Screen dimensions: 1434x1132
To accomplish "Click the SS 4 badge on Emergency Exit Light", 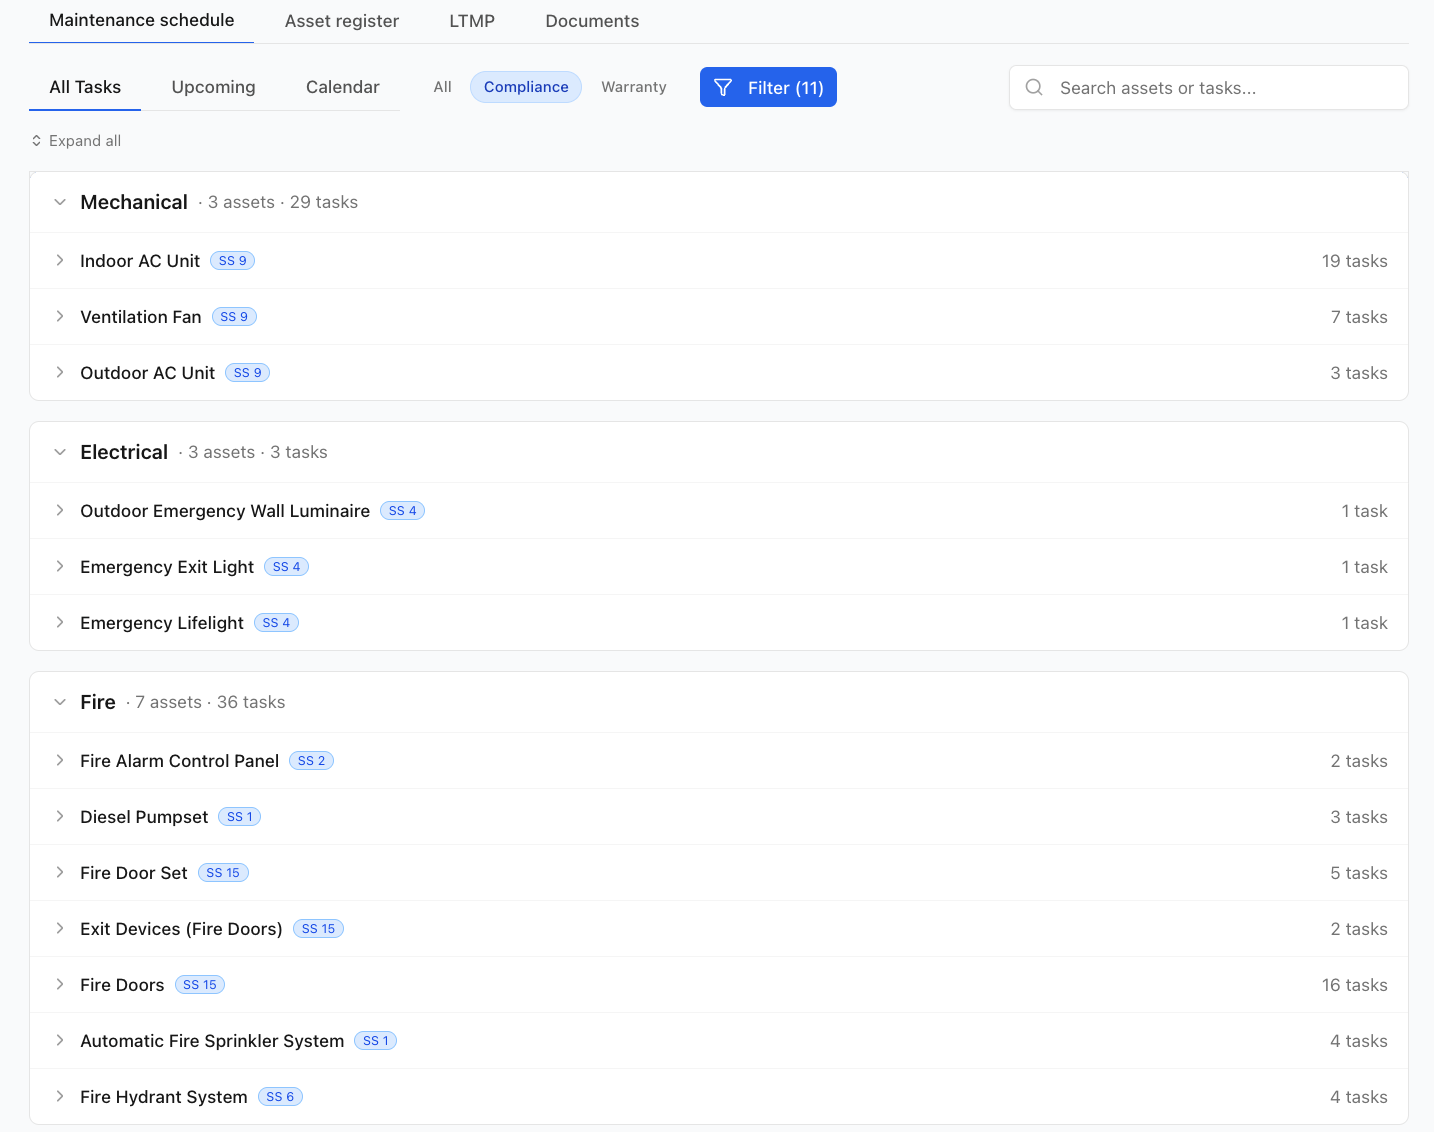I will pos(287,567).
